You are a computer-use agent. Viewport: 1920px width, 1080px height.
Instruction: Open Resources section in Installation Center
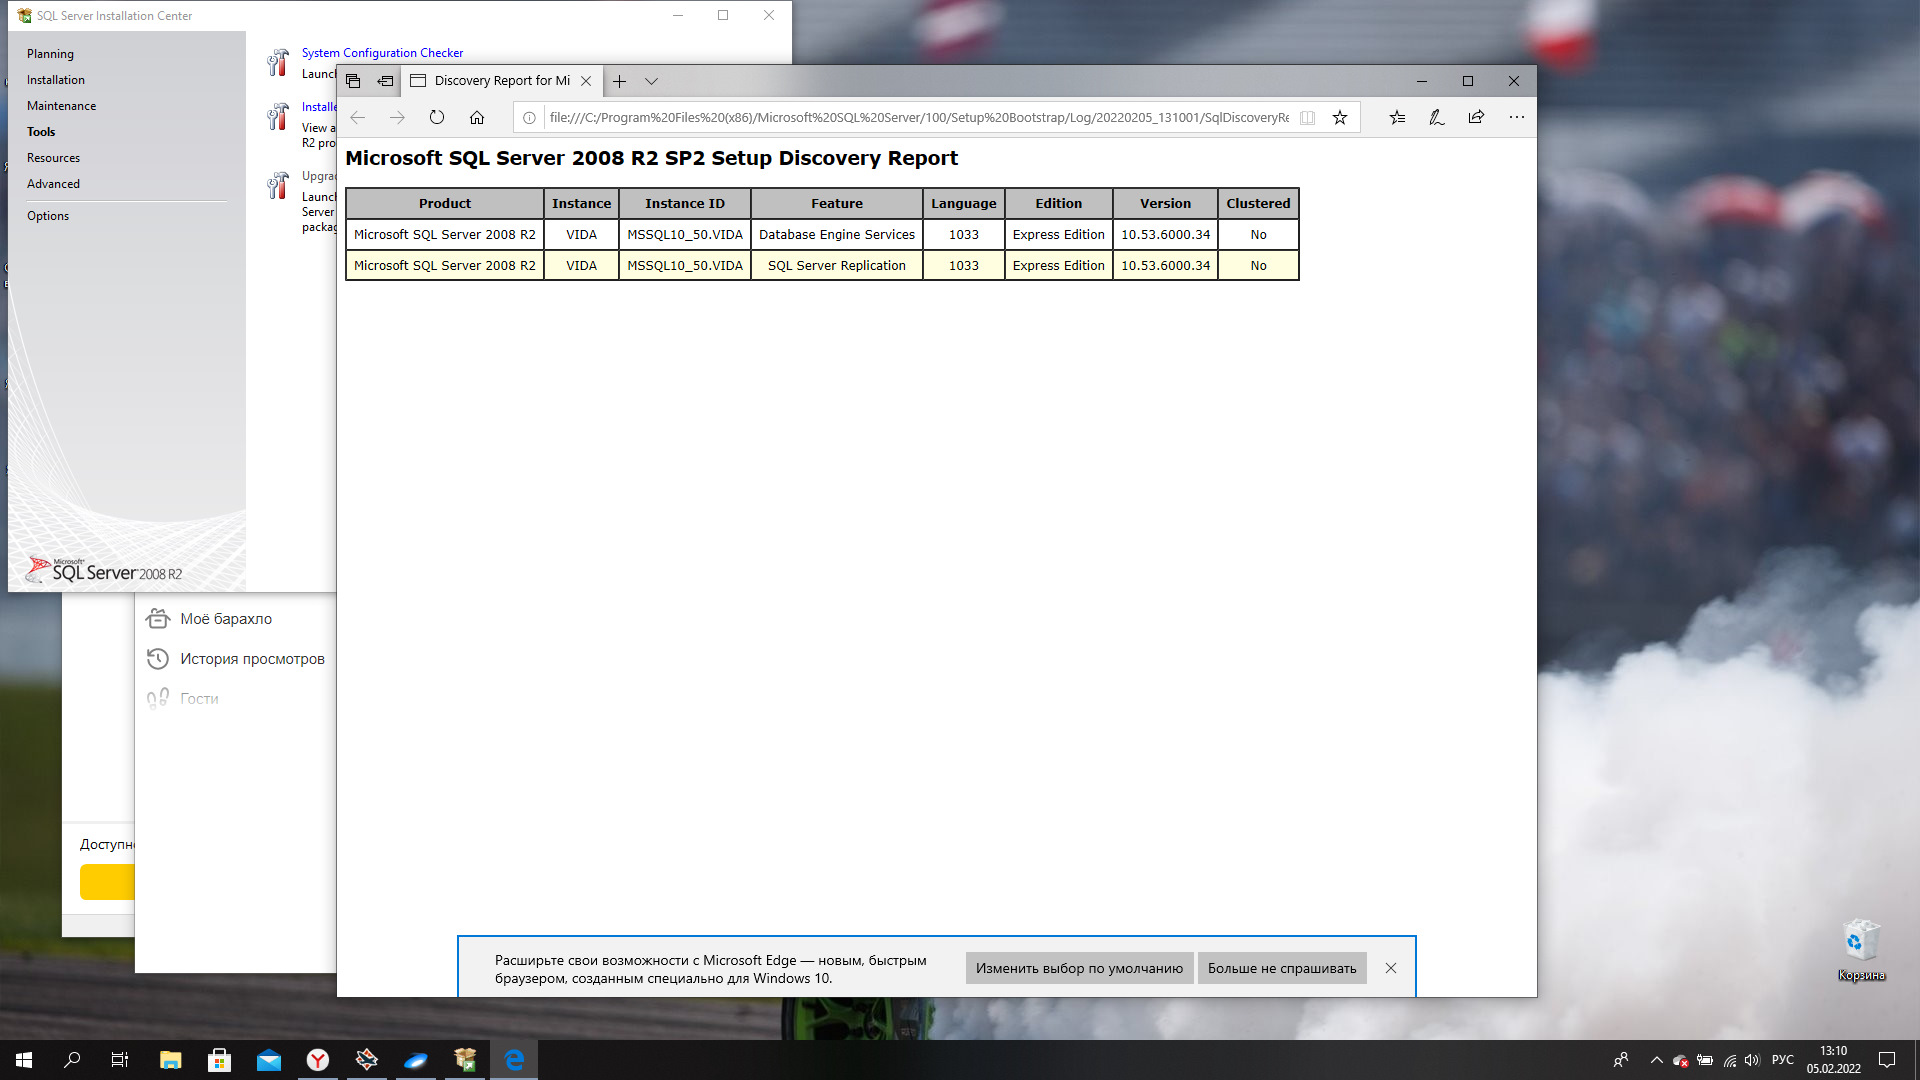[53, 158]
